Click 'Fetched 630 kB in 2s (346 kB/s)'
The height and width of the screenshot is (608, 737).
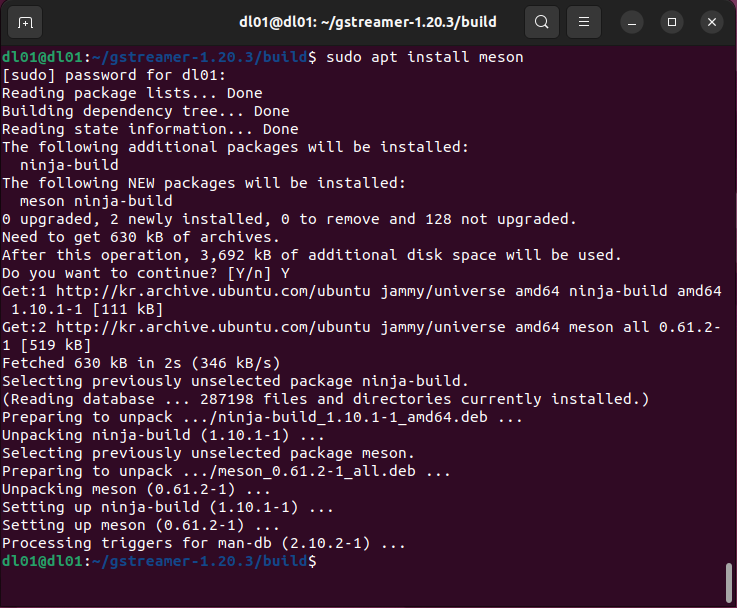click(141, 363)
